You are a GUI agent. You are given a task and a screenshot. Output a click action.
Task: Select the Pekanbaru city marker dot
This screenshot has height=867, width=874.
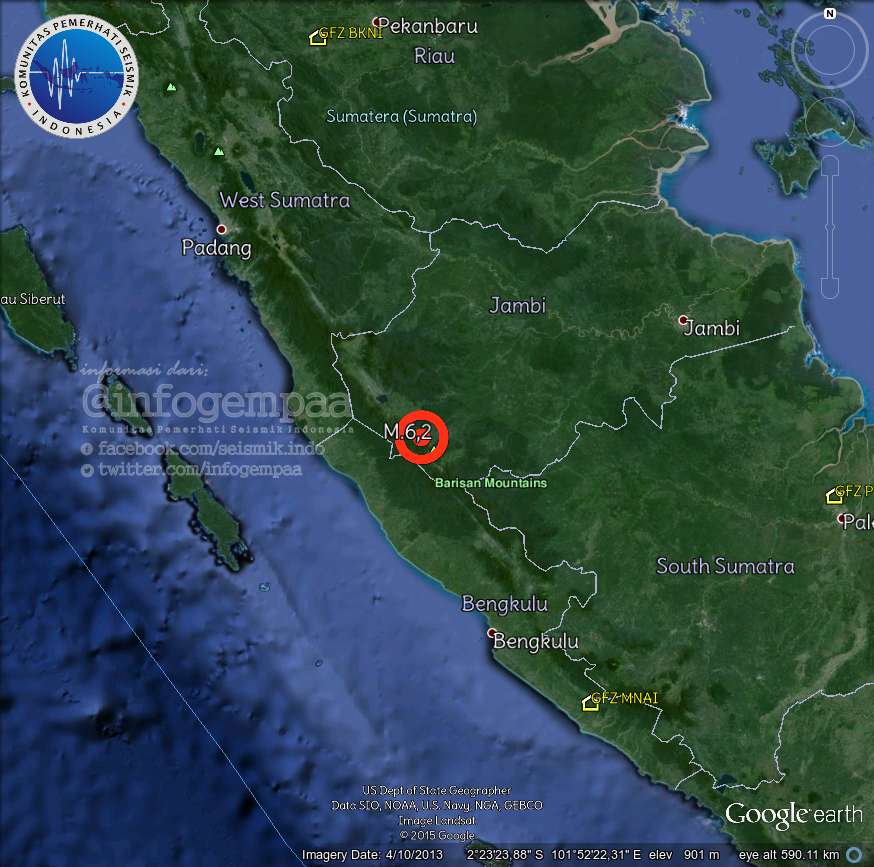click(x=377, y=23)
